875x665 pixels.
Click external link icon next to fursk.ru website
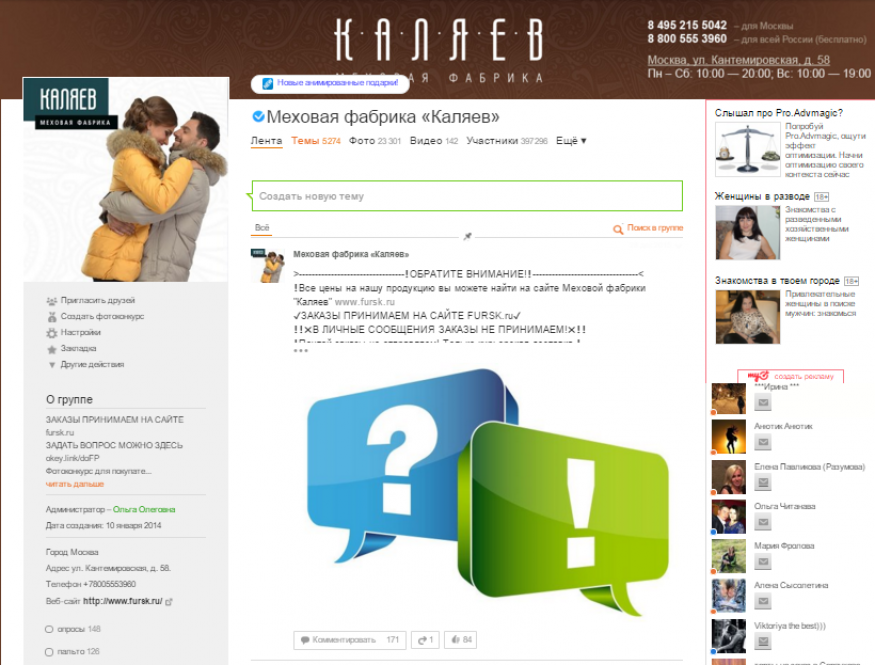[169, 602]
